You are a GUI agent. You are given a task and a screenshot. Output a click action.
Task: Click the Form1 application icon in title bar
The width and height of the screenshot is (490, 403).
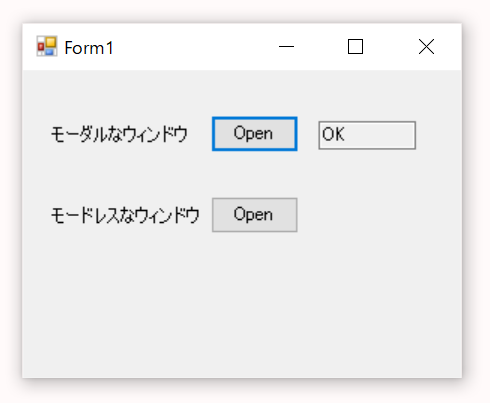point(47,46)
